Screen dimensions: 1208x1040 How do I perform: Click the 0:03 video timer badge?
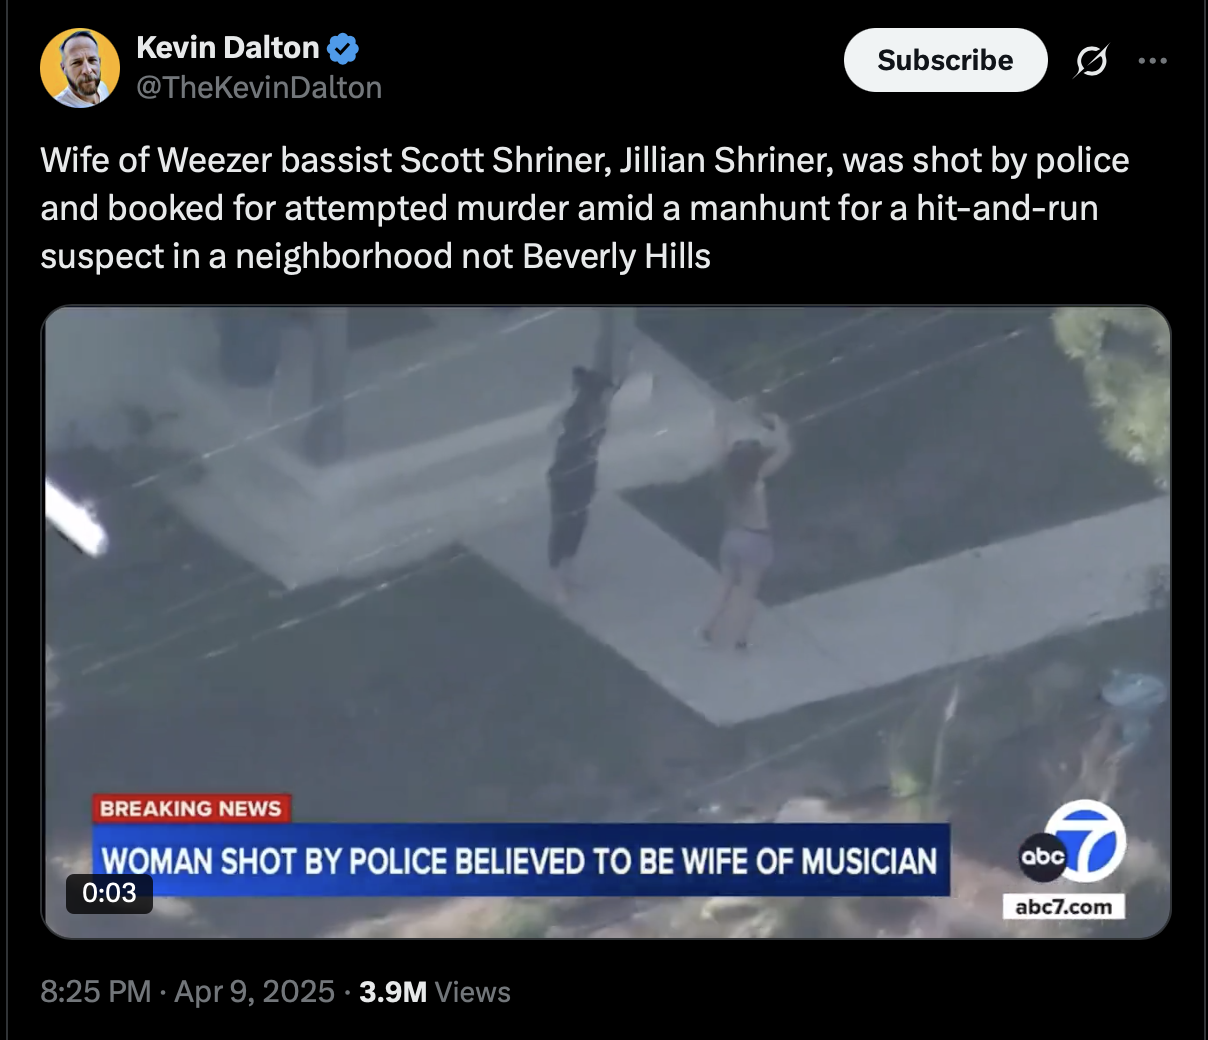(x=109, y=892)
